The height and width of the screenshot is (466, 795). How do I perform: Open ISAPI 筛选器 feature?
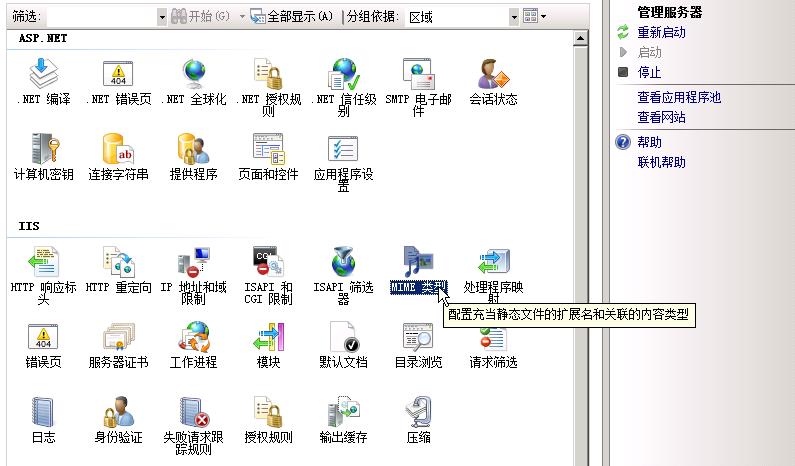coord(344,275)
